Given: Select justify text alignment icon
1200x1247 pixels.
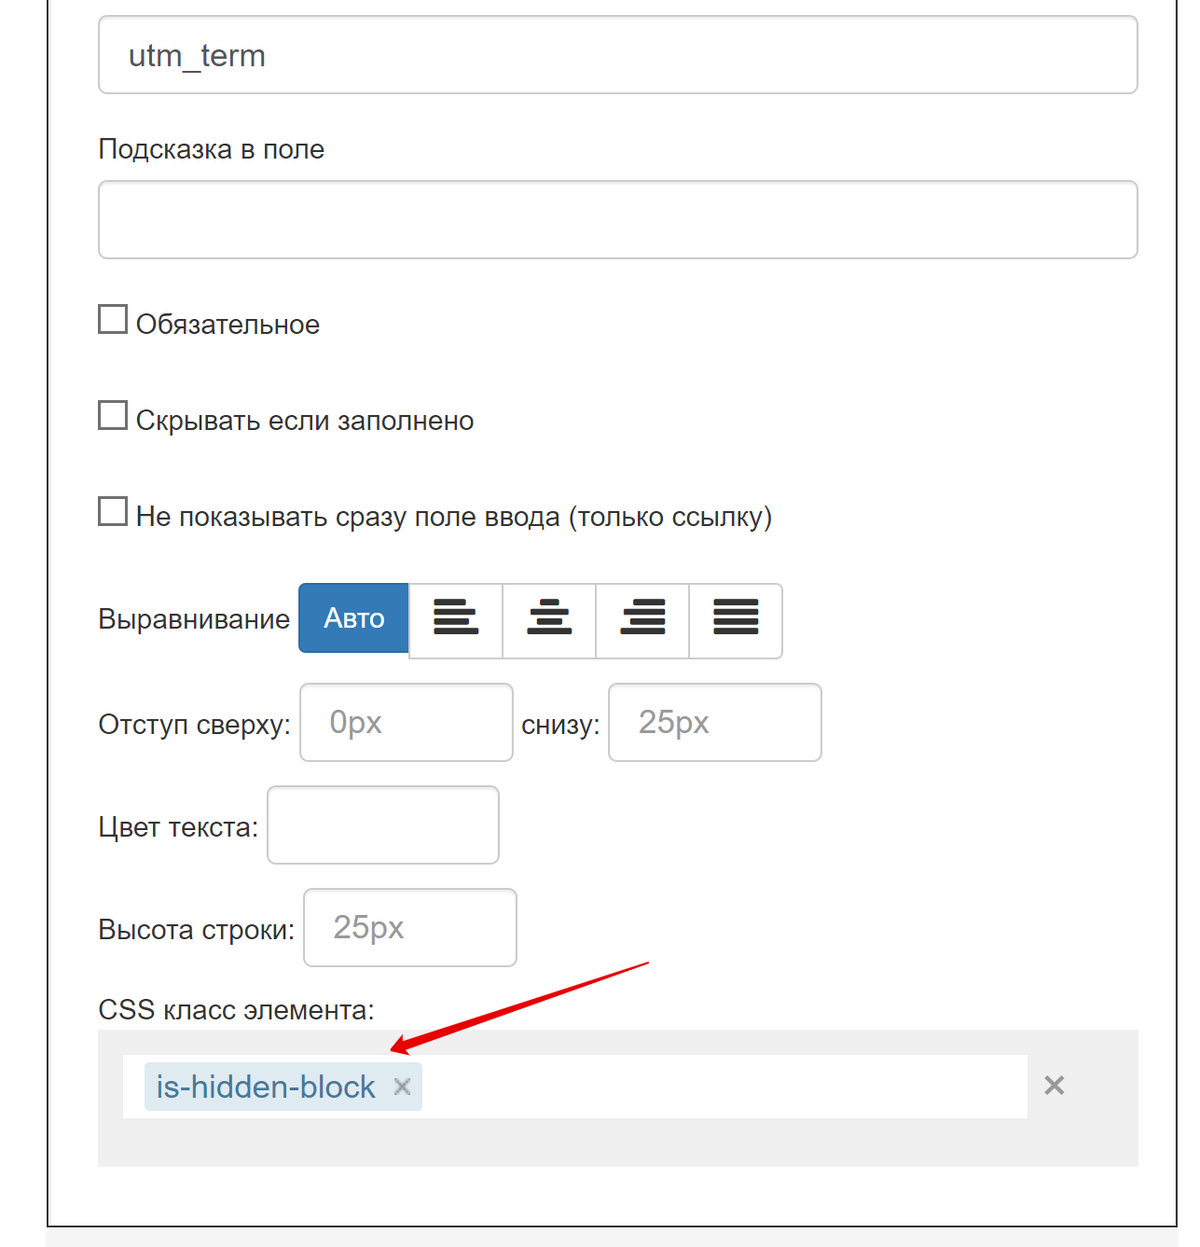Looking at the screenshot, I should (736, 620).
